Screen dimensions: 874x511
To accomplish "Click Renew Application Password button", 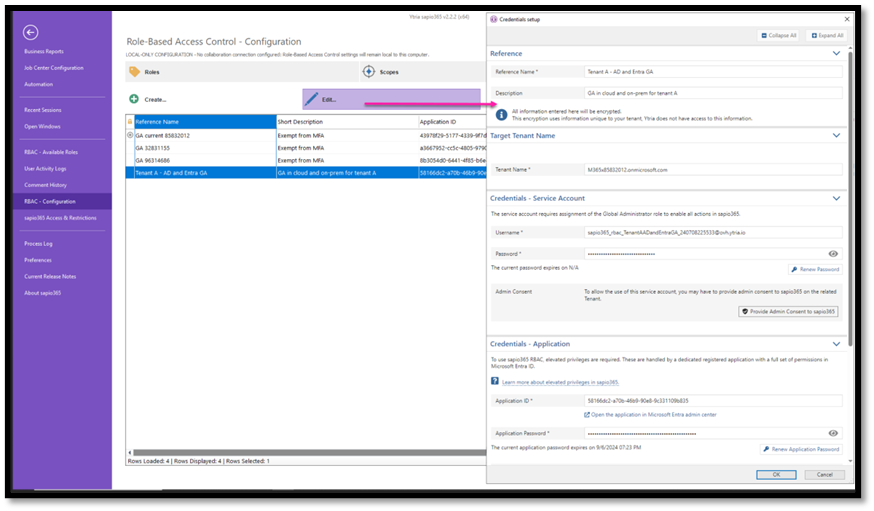I will point(801,449).
